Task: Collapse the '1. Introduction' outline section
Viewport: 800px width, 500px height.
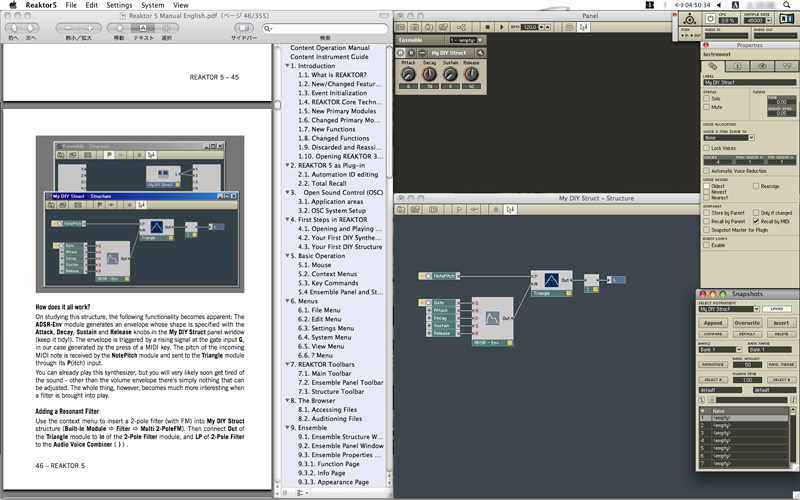Action: (x=287, y=66)
